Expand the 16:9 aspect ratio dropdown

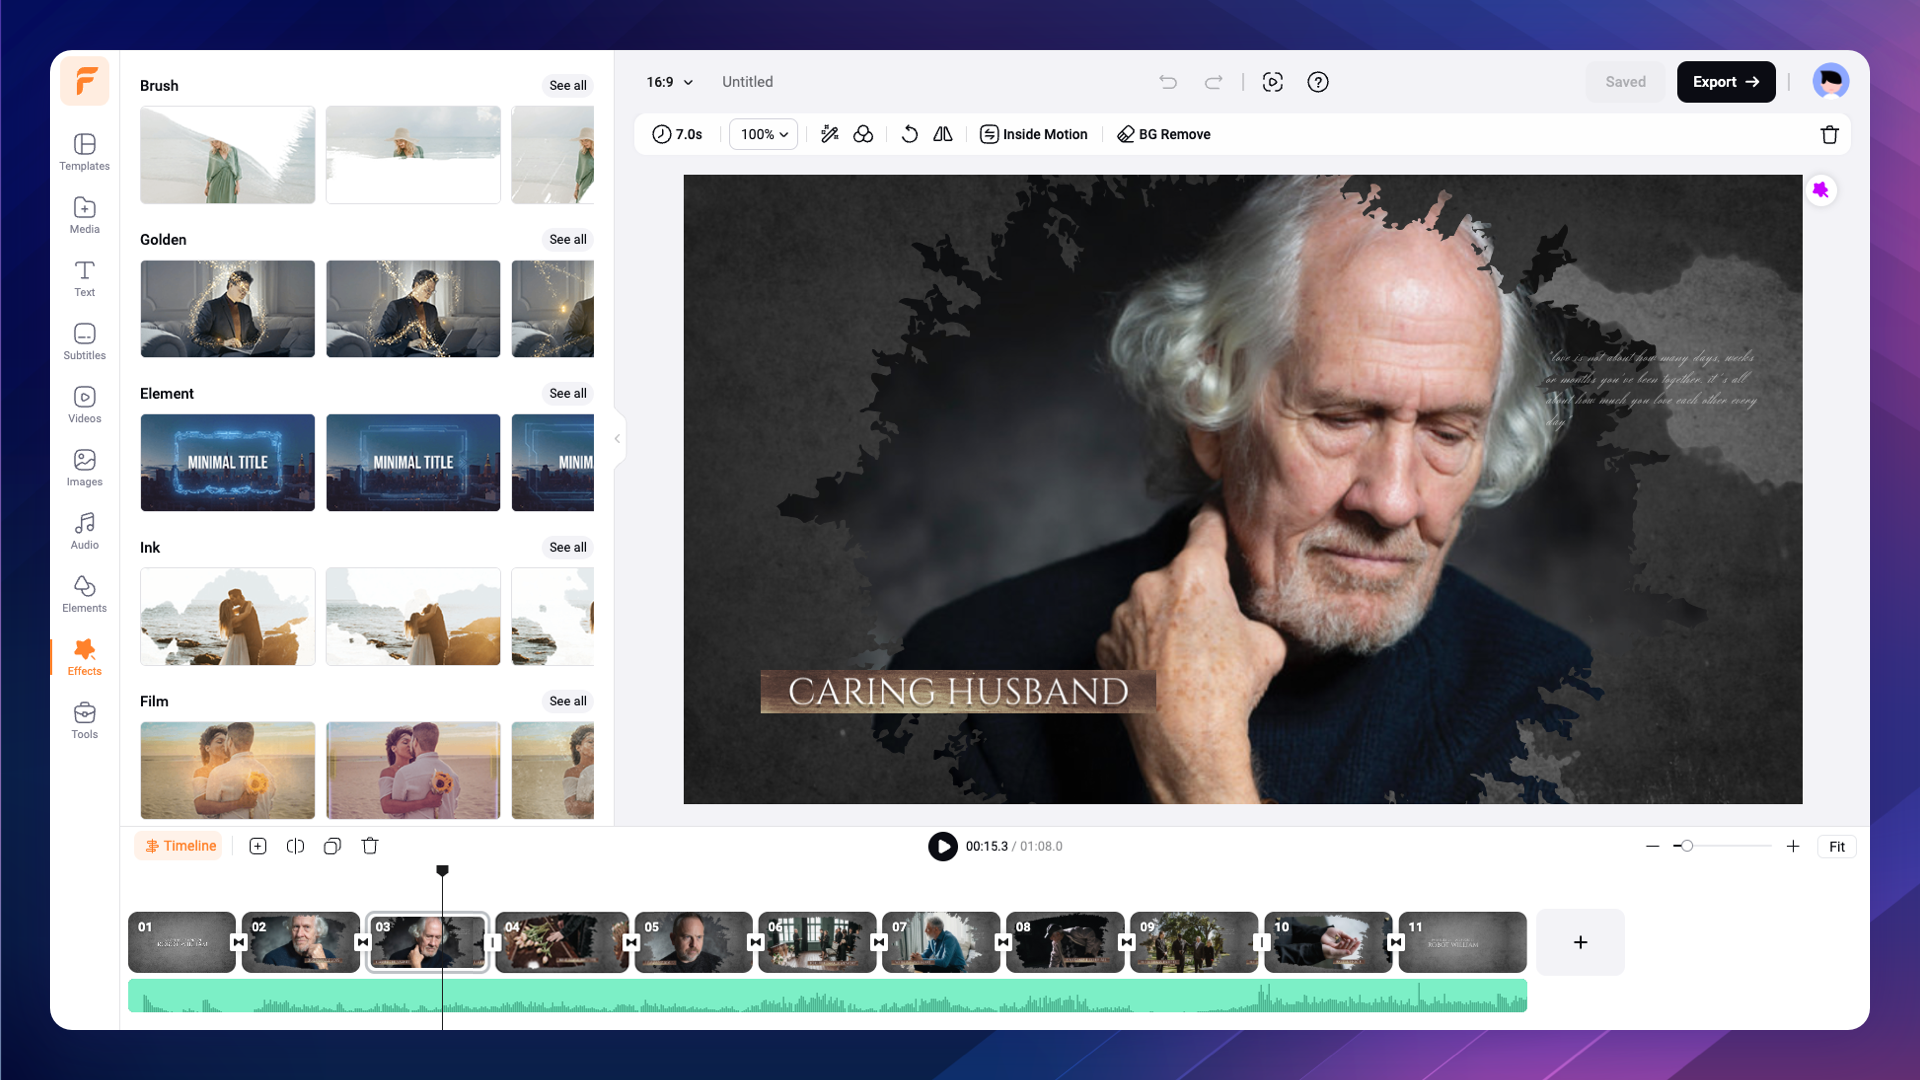[x=669, y=82]
